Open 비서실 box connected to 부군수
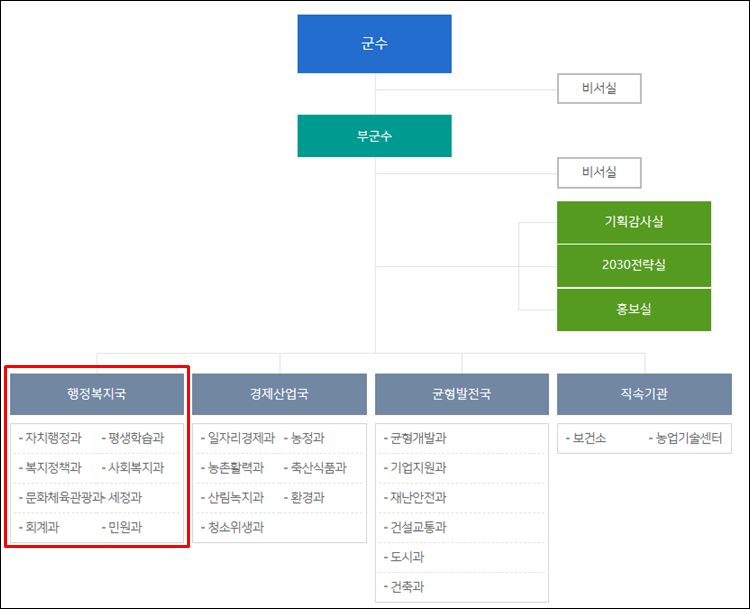Screen dimensions: 750x609 599,173
